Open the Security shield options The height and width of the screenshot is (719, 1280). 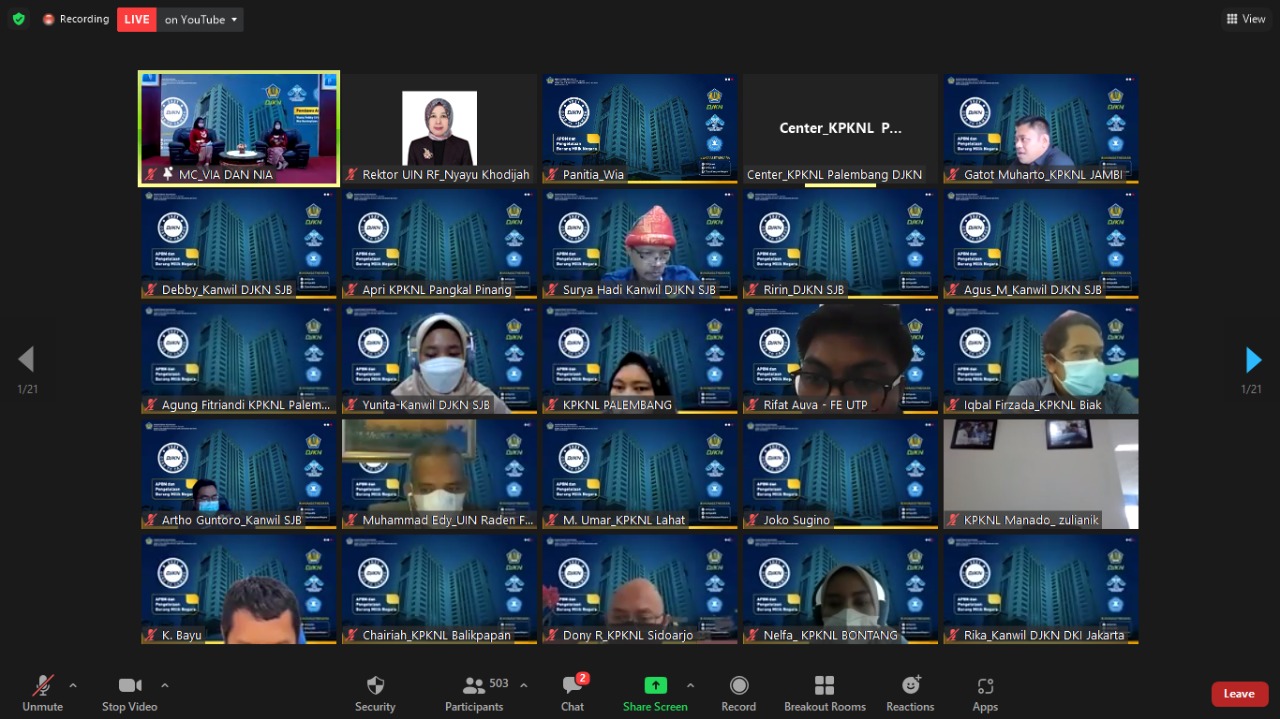tap(375, 692)
